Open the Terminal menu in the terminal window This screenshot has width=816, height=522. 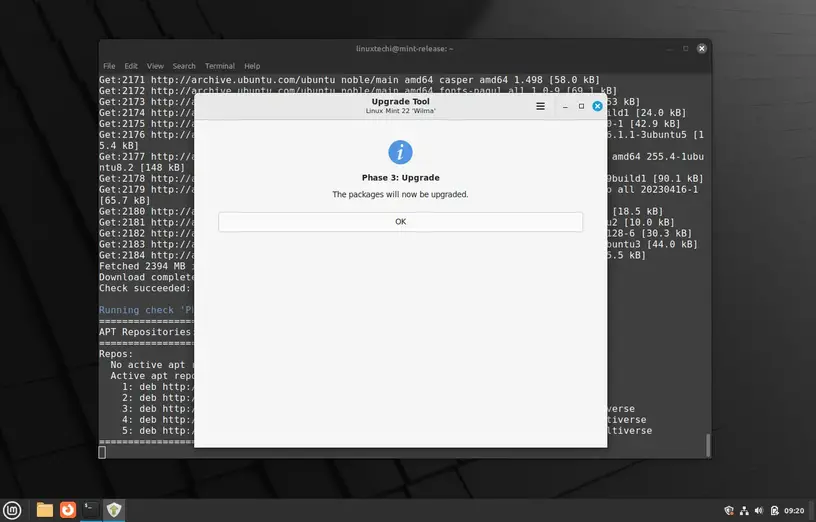point(220,66)
